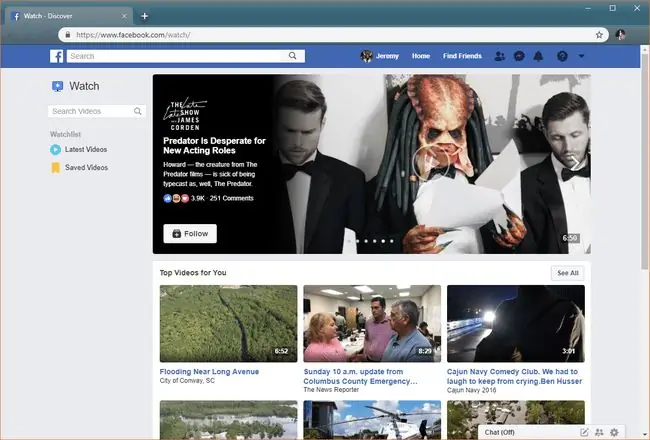Play the Predator featured video
The image size is (650, 440).
[x=430, y=162]
